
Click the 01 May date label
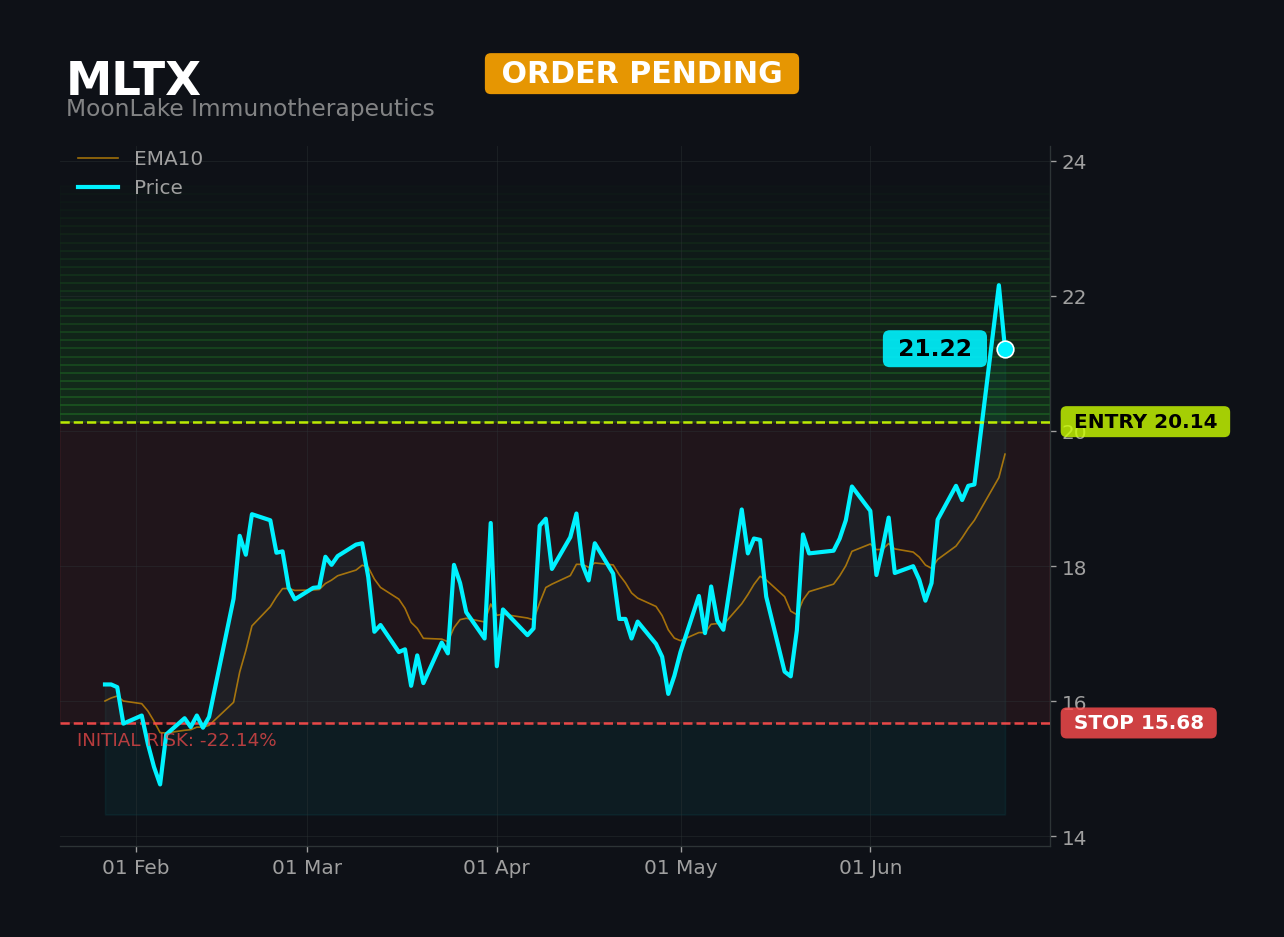coord(681,868)
